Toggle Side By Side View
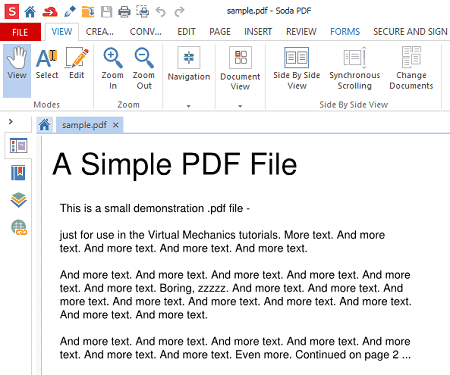The height and width of the screenshot is (375, 450). (x=297, y=69)
